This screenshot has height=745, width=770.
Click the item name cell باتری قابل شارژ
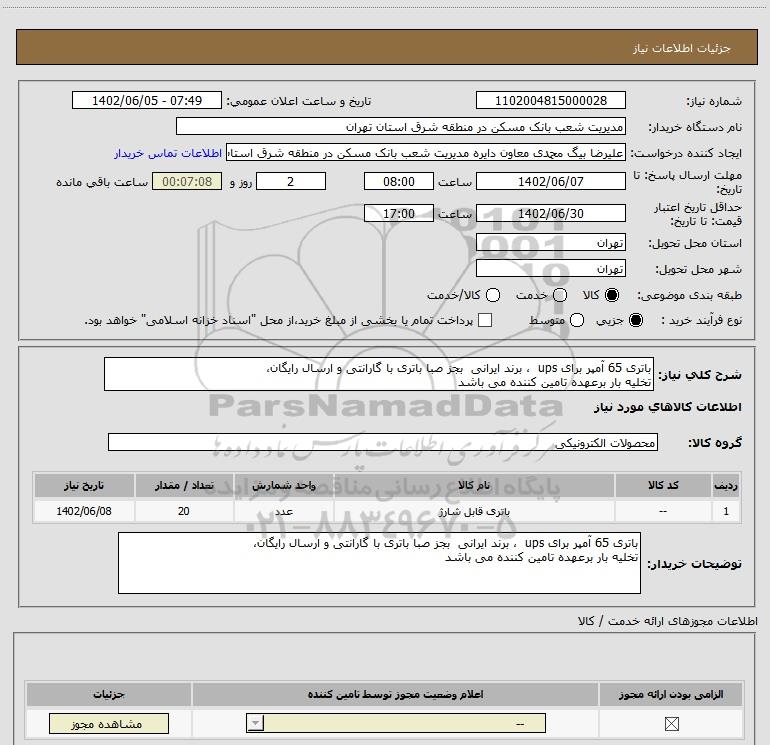tap(474, 511)
